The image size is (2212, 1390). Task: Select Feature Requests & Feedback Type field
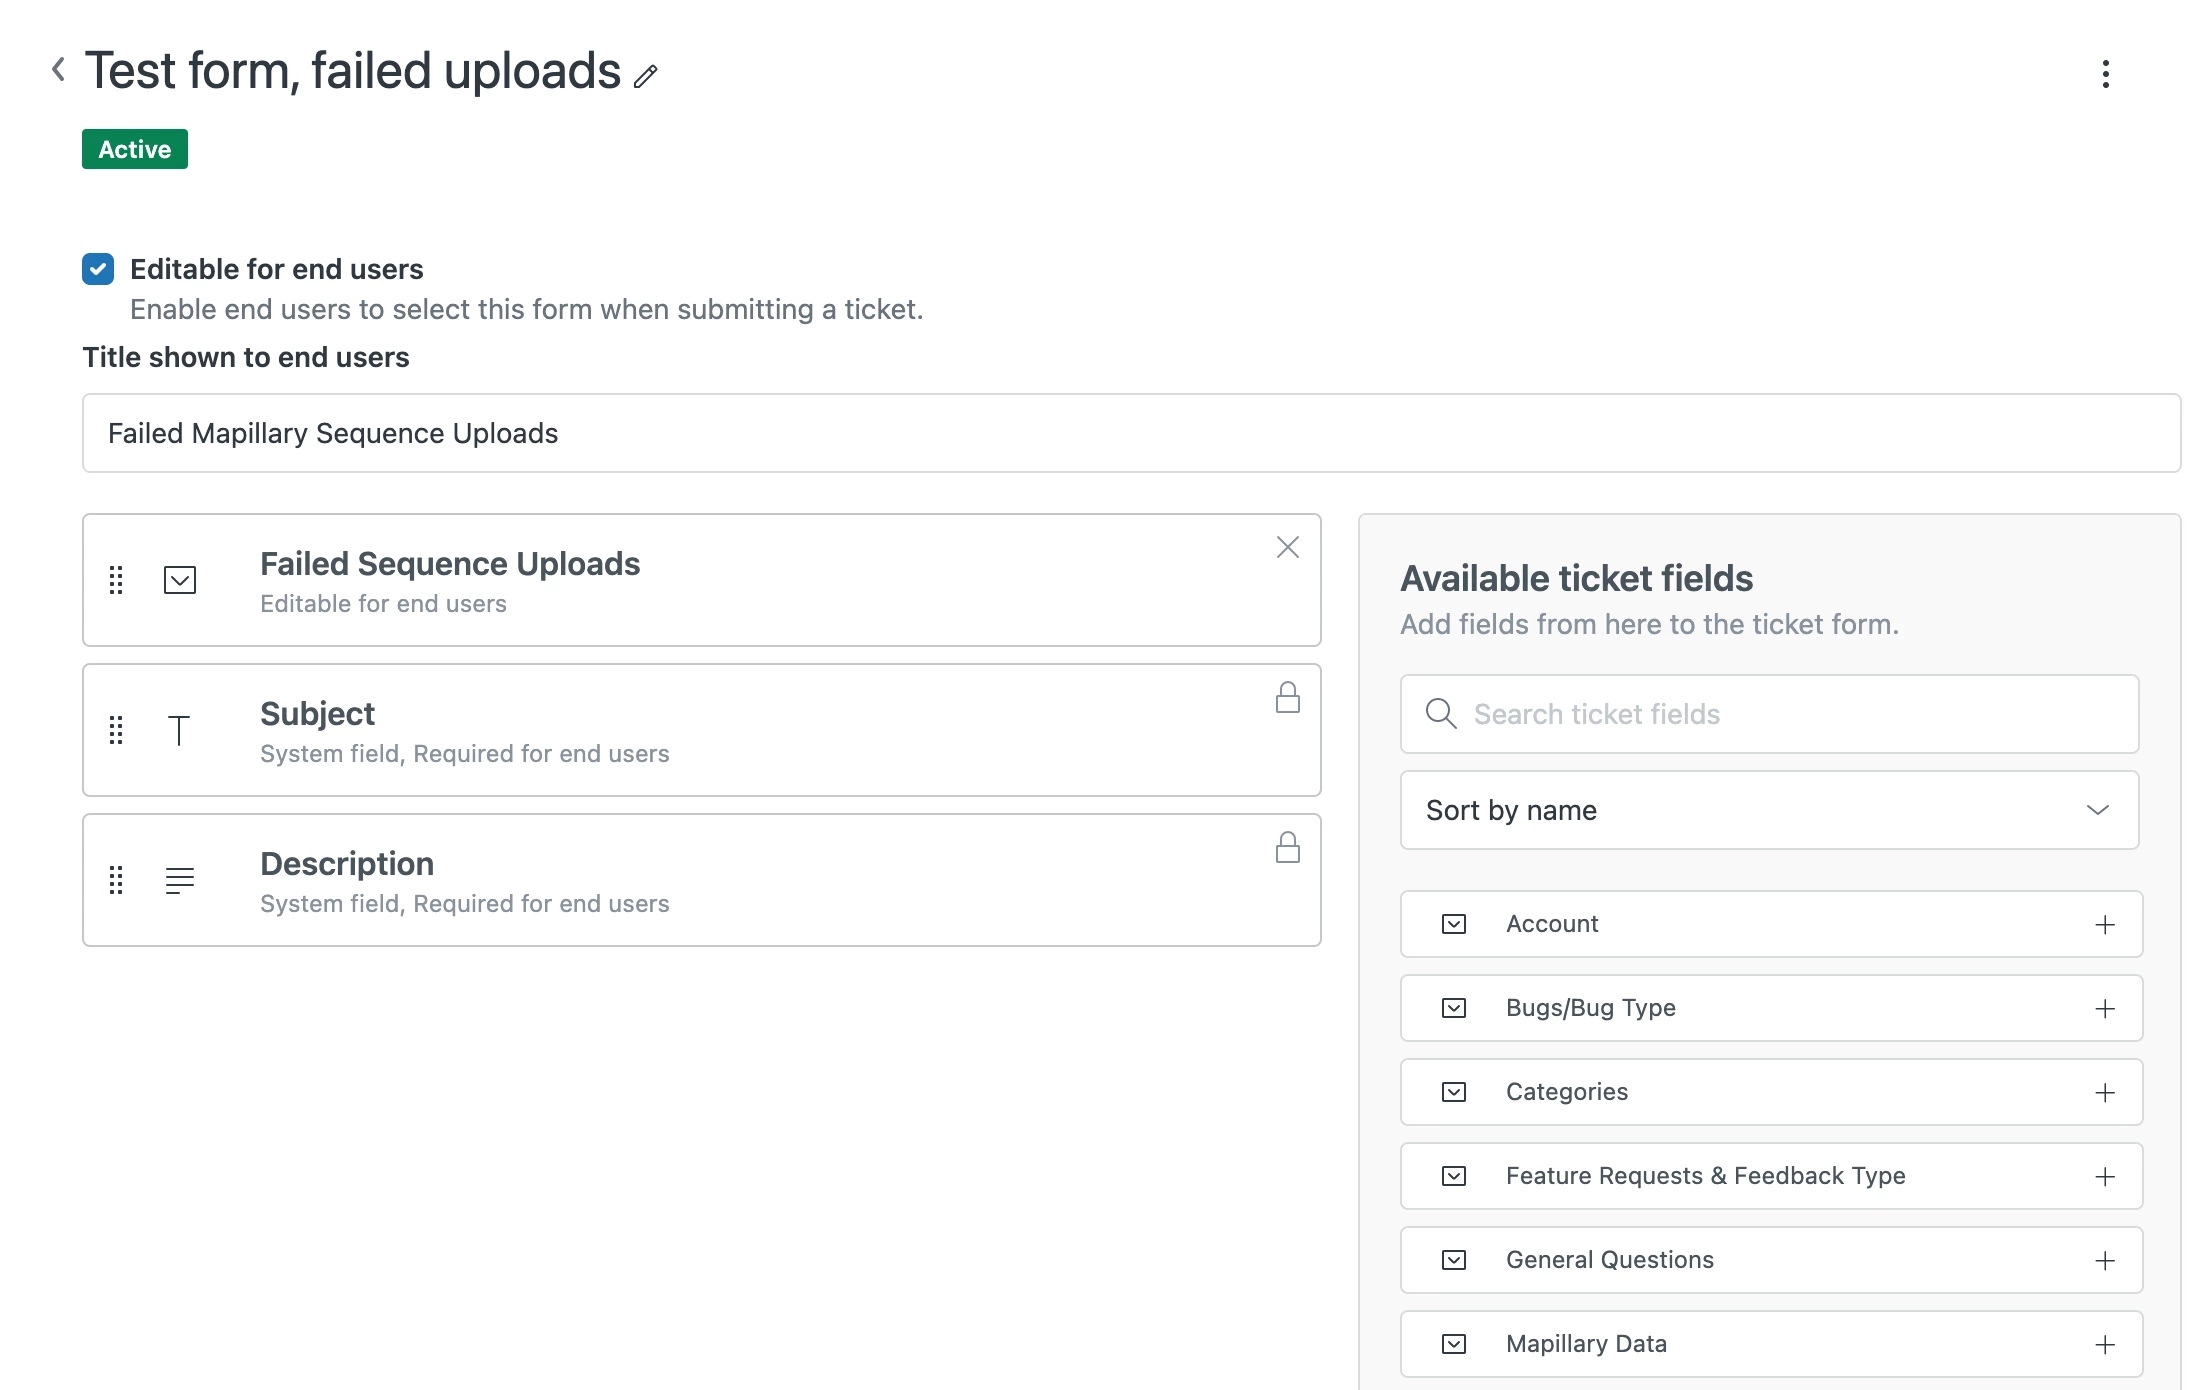coord(1705,1176)
